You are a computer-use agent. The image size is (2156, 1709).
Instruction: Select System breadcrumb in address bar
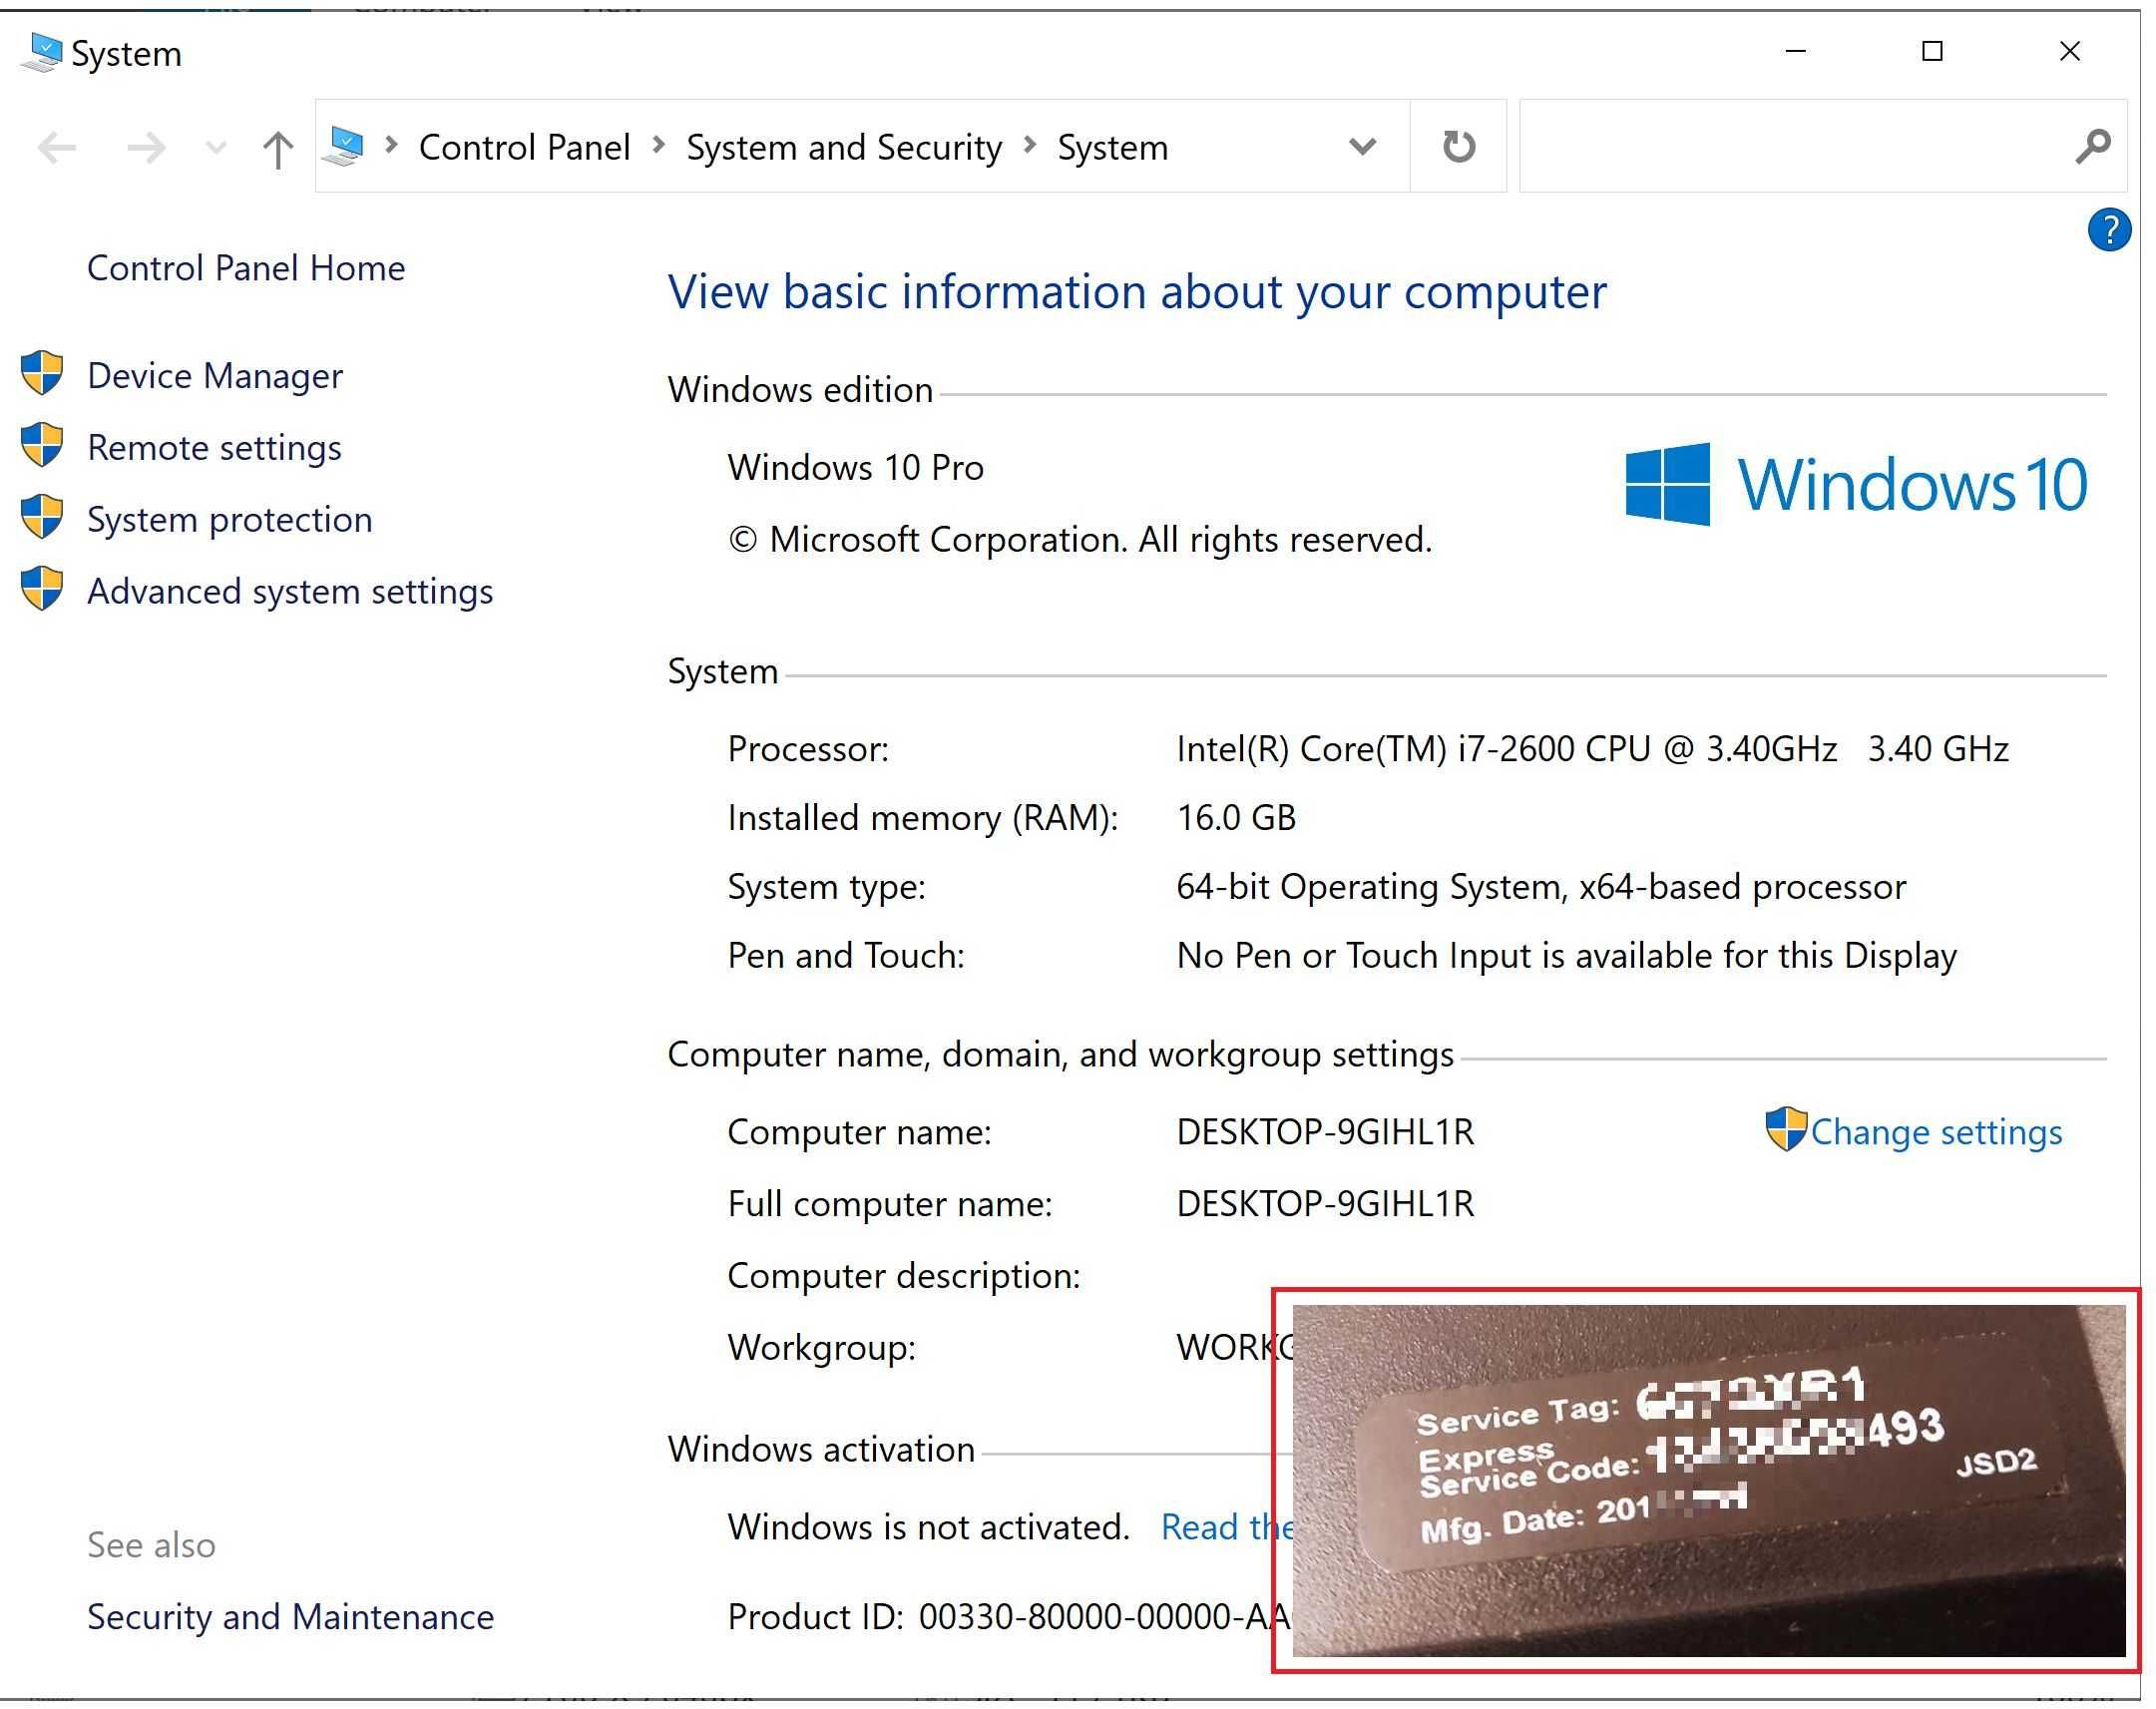pyautogui.click(x=1113, y=147)
